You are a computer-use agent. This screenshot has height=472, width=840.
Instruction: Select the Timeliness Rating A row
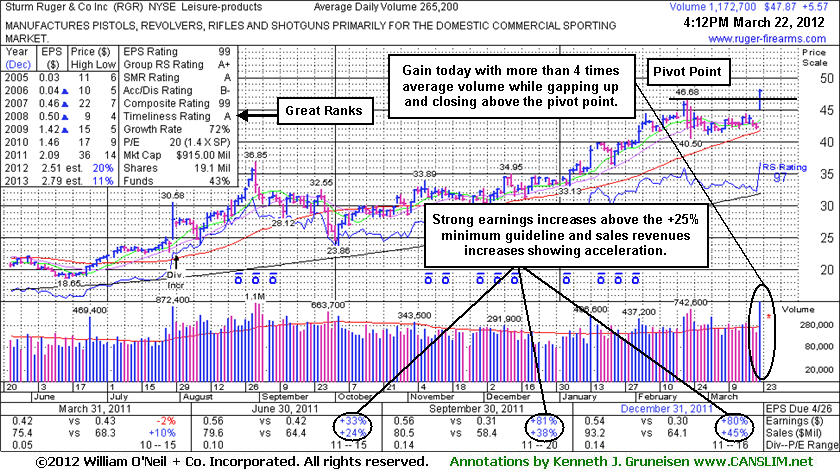[177, 116]
